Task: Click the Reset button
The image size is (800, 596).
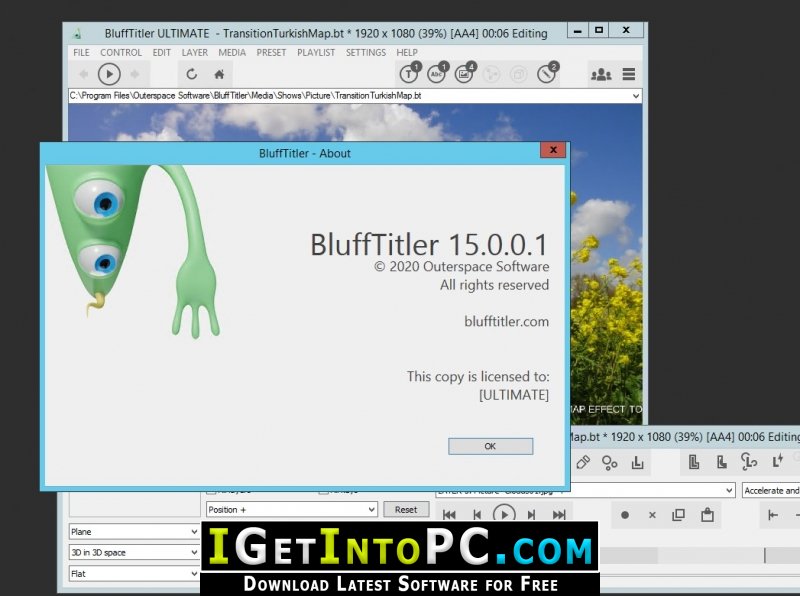Action: coord(406,509)
